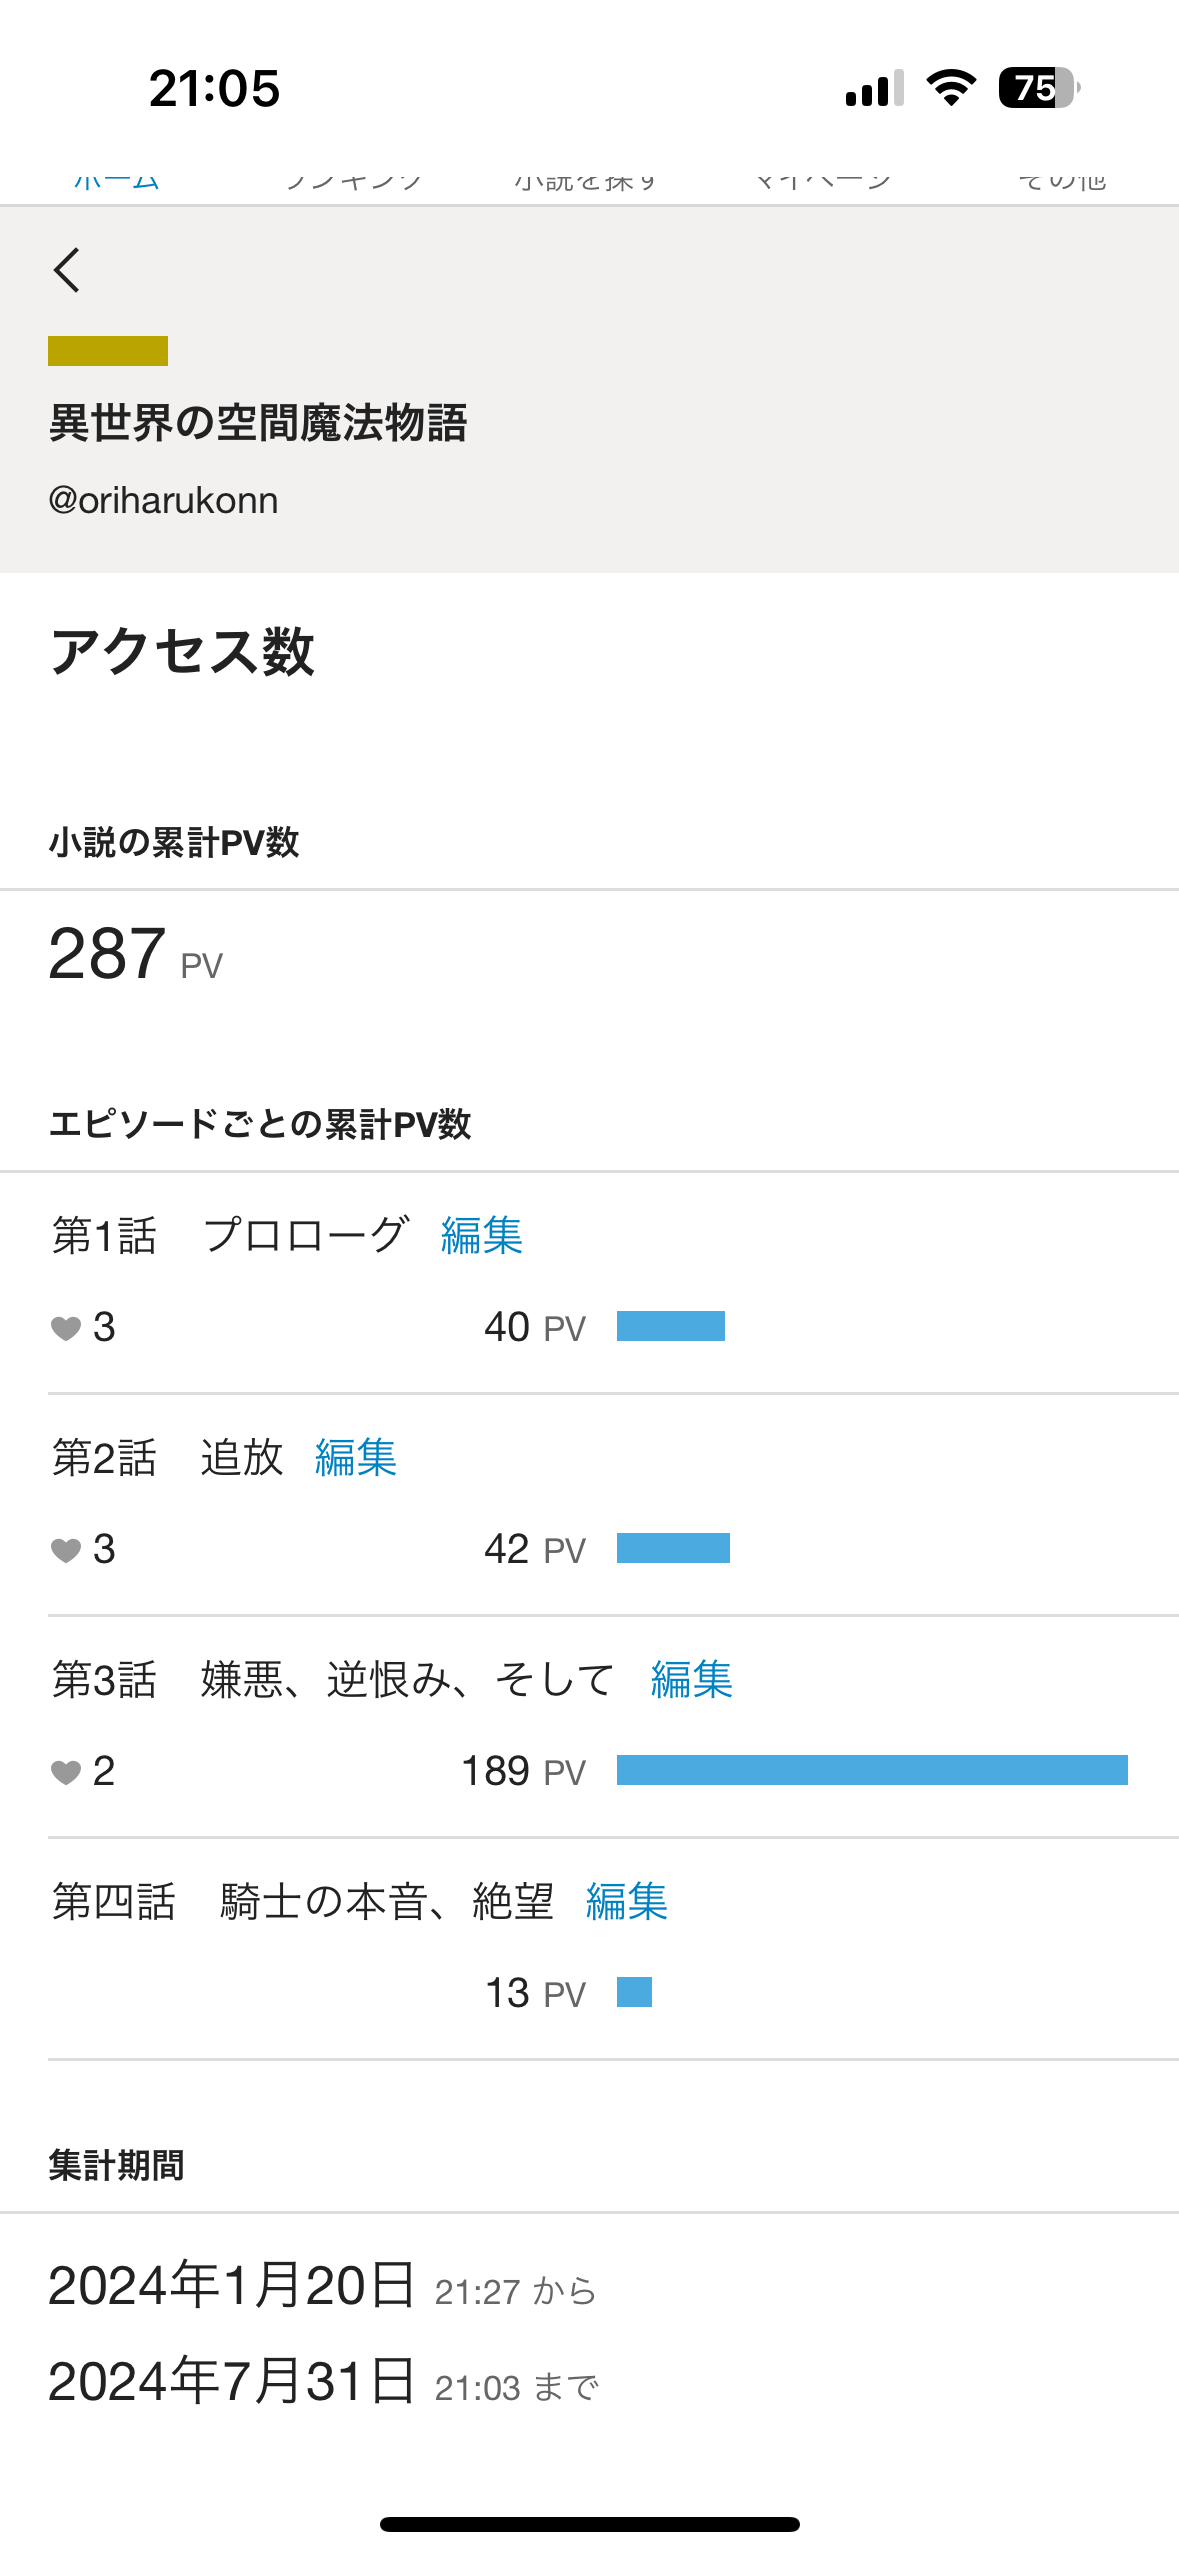Tap the battery indicator showing 75

(1038, 88)
